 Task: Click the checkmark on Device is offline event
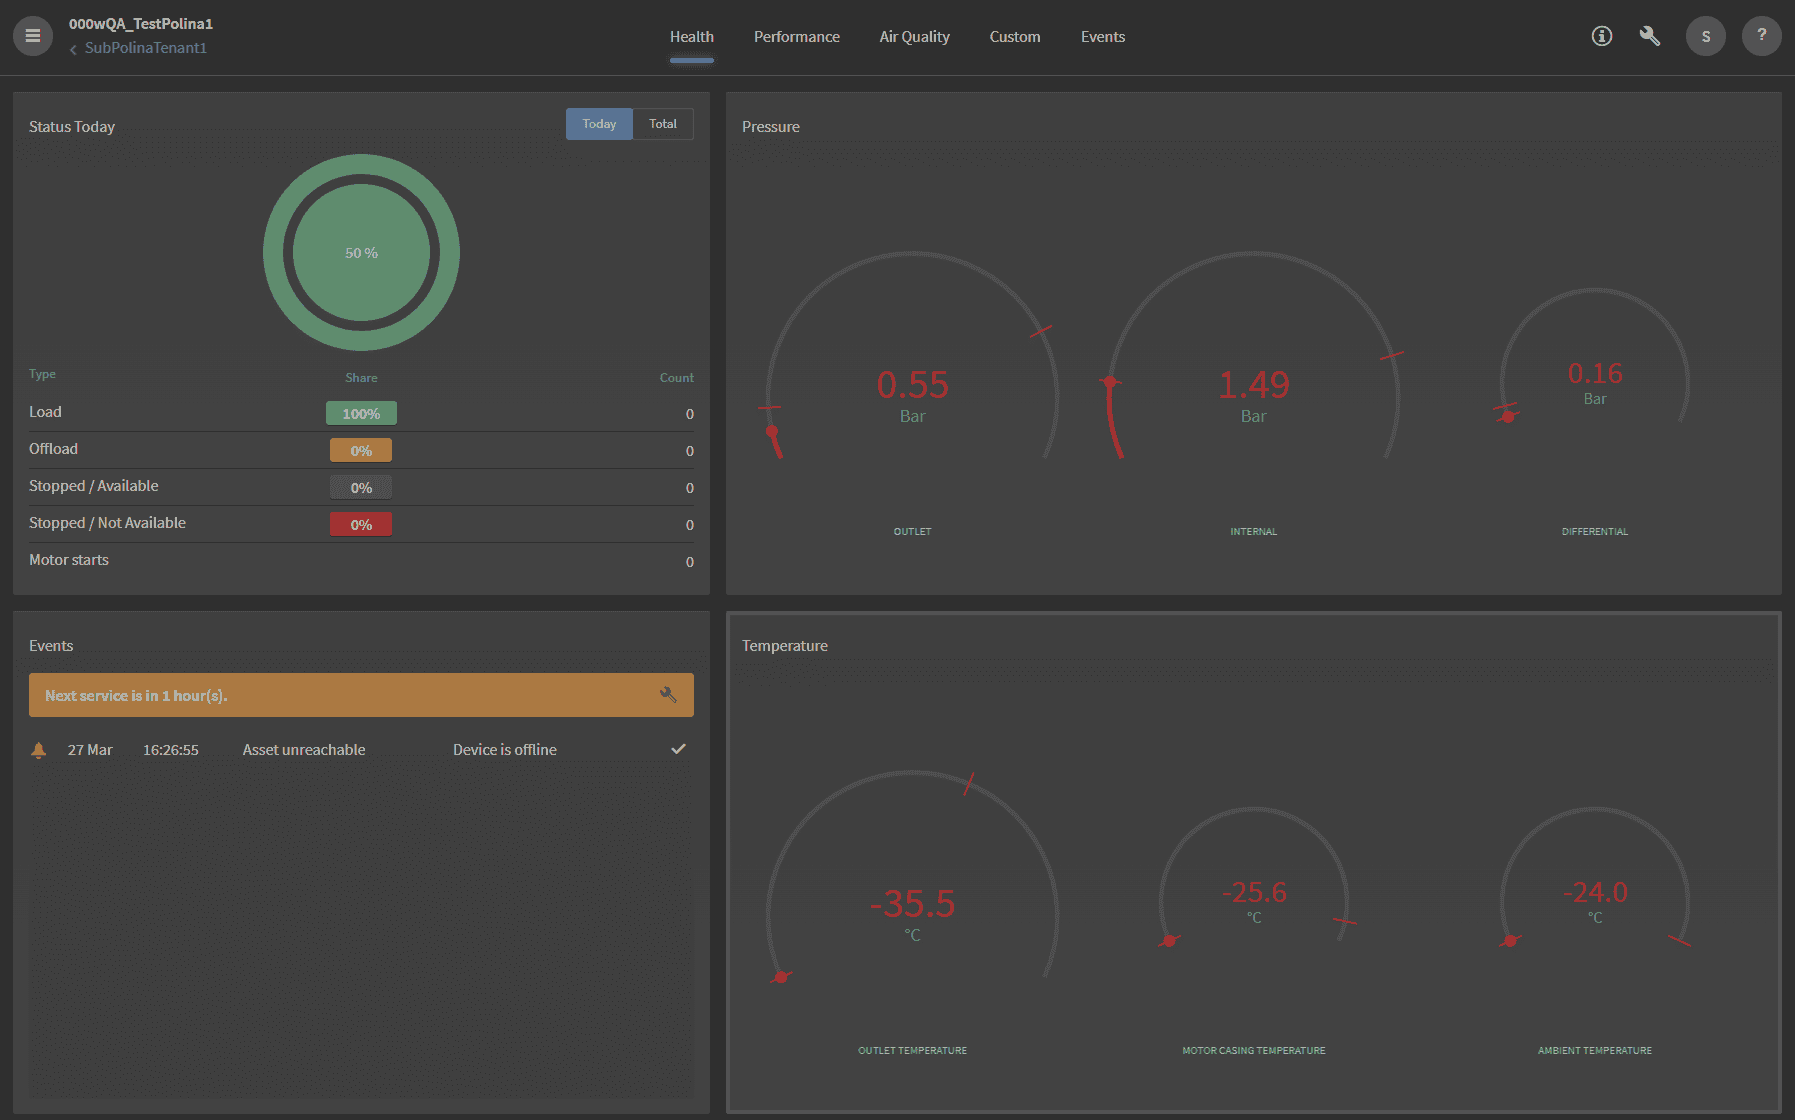678,749
